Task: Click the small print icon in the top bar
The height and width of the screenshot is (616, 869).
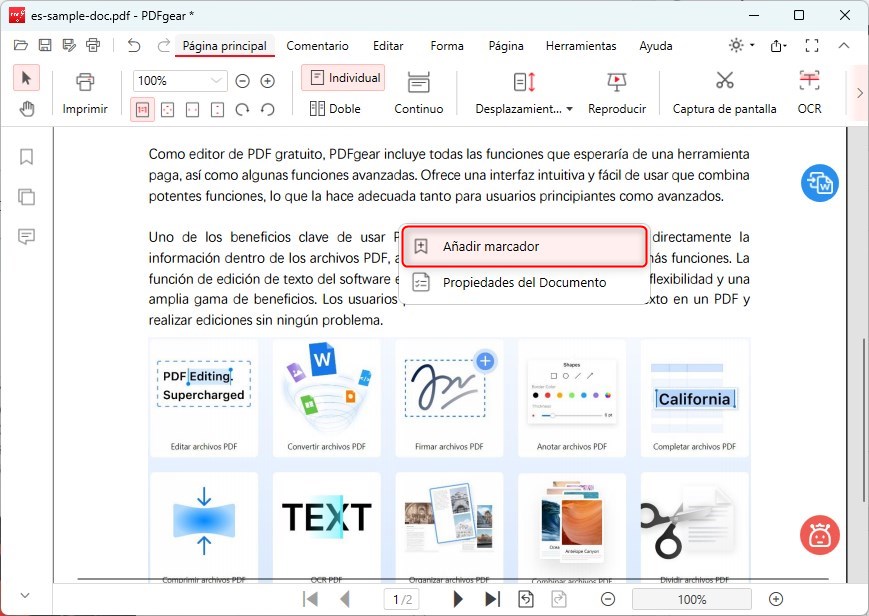Action: pyautogui.click(x=93, y=45)
